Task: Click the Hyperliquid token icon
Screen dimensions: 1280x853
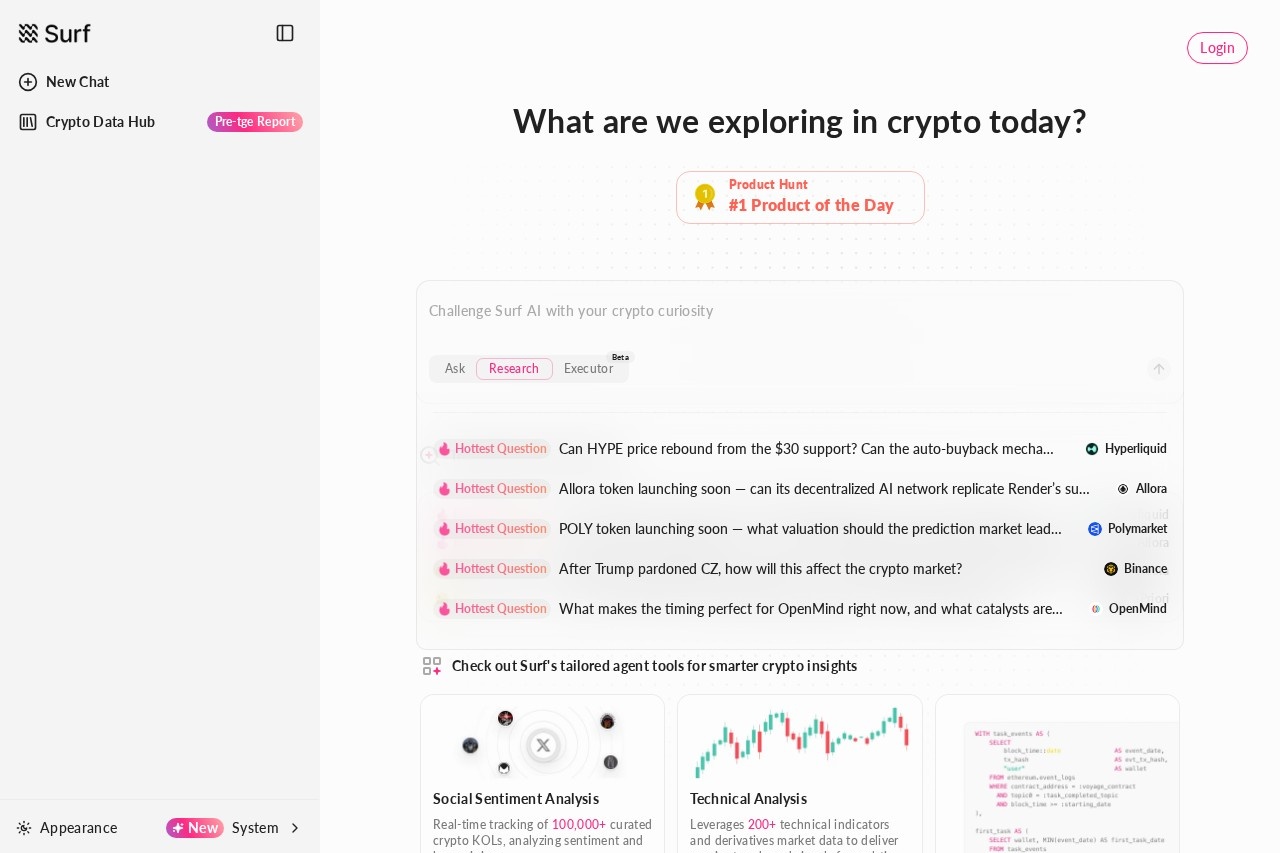Action: tap(1092, 449)
